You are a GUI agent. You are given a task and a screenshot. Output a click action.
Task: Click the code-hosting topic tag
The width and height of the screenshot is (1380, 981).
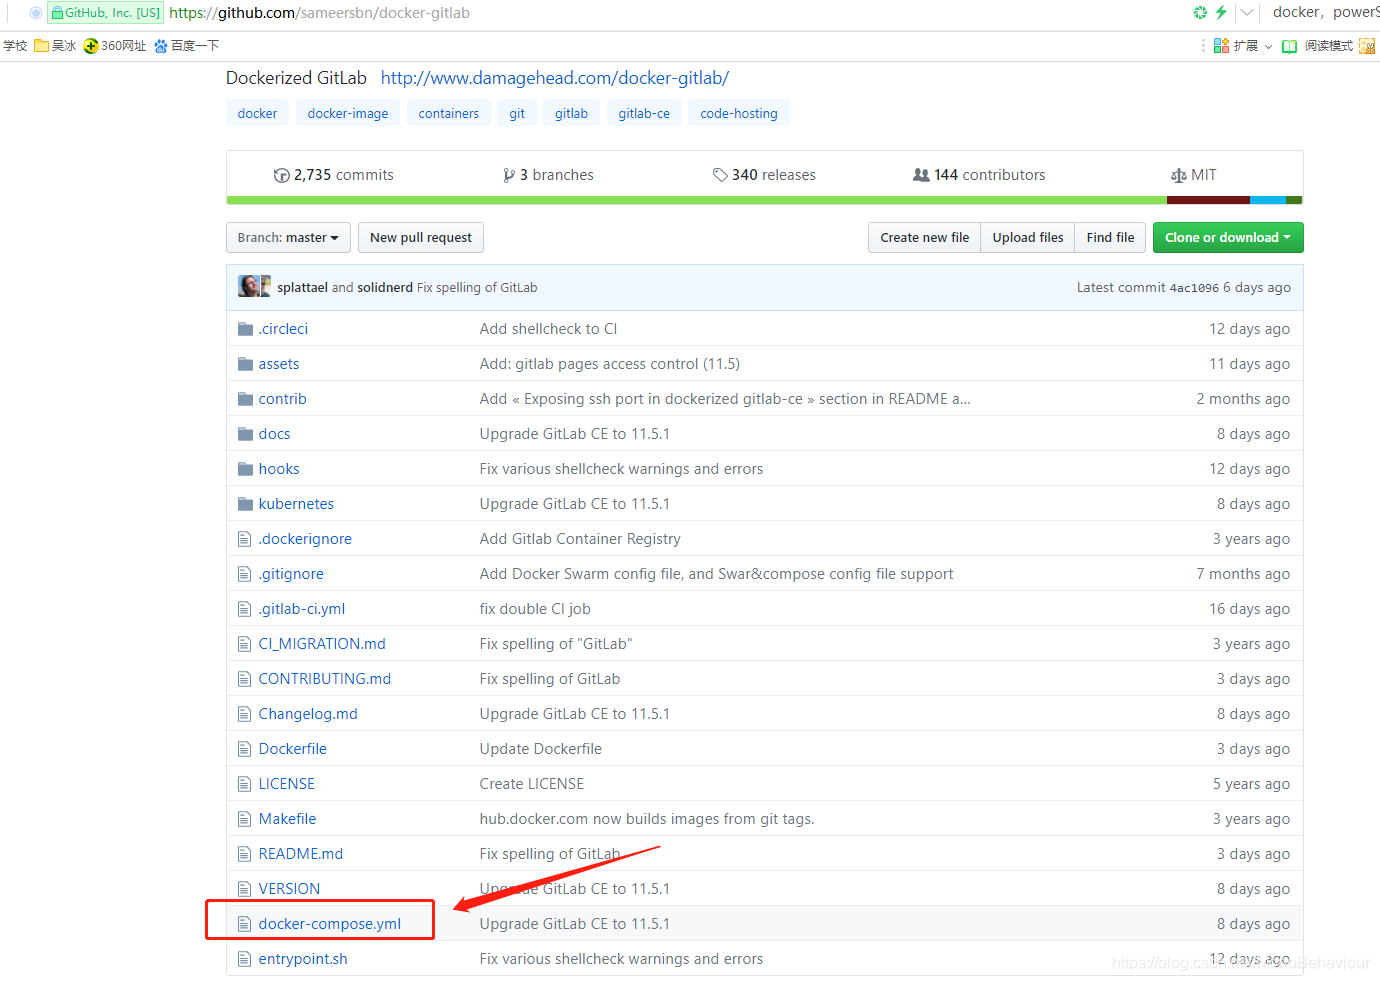pyautogui.click(x=739, y=114)
